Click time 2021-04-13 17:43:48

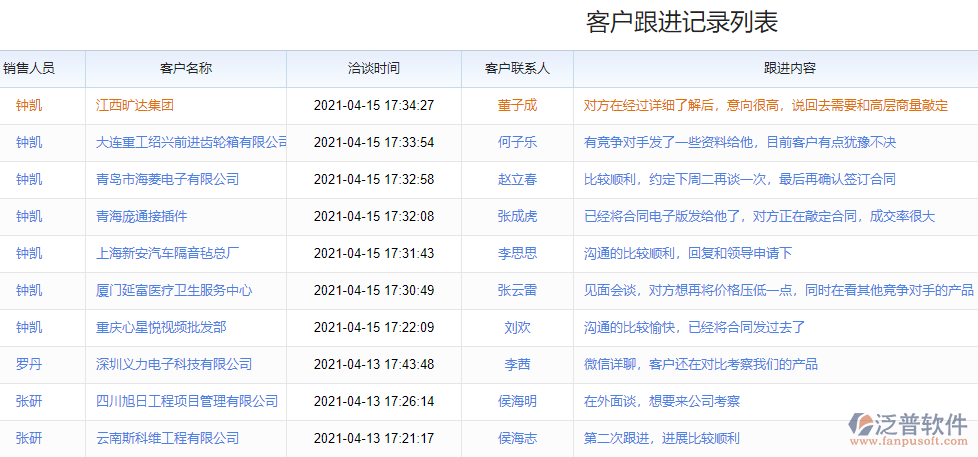[374, 364]
